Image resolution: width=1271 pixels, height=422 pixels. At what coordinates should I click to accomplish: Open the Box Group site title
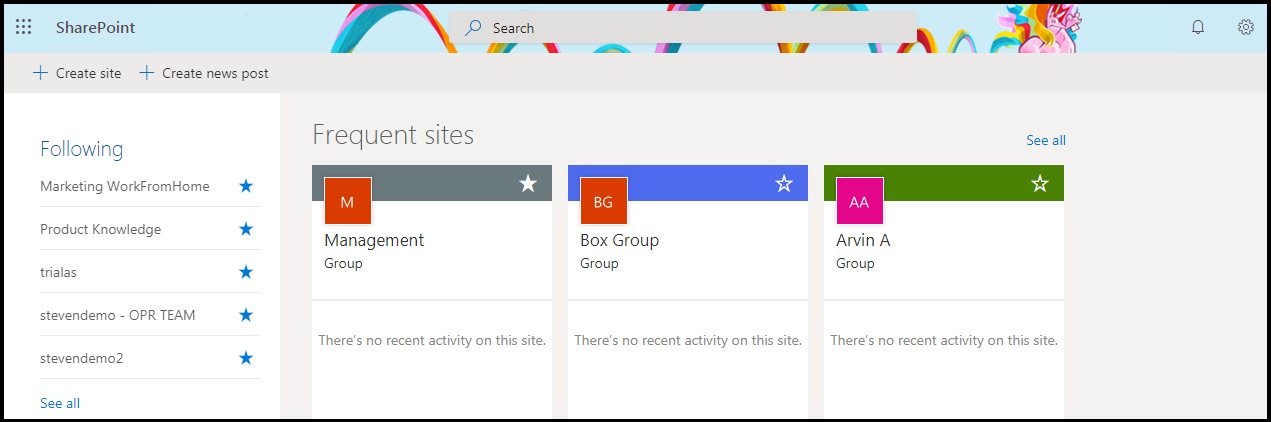pos(619,240)
